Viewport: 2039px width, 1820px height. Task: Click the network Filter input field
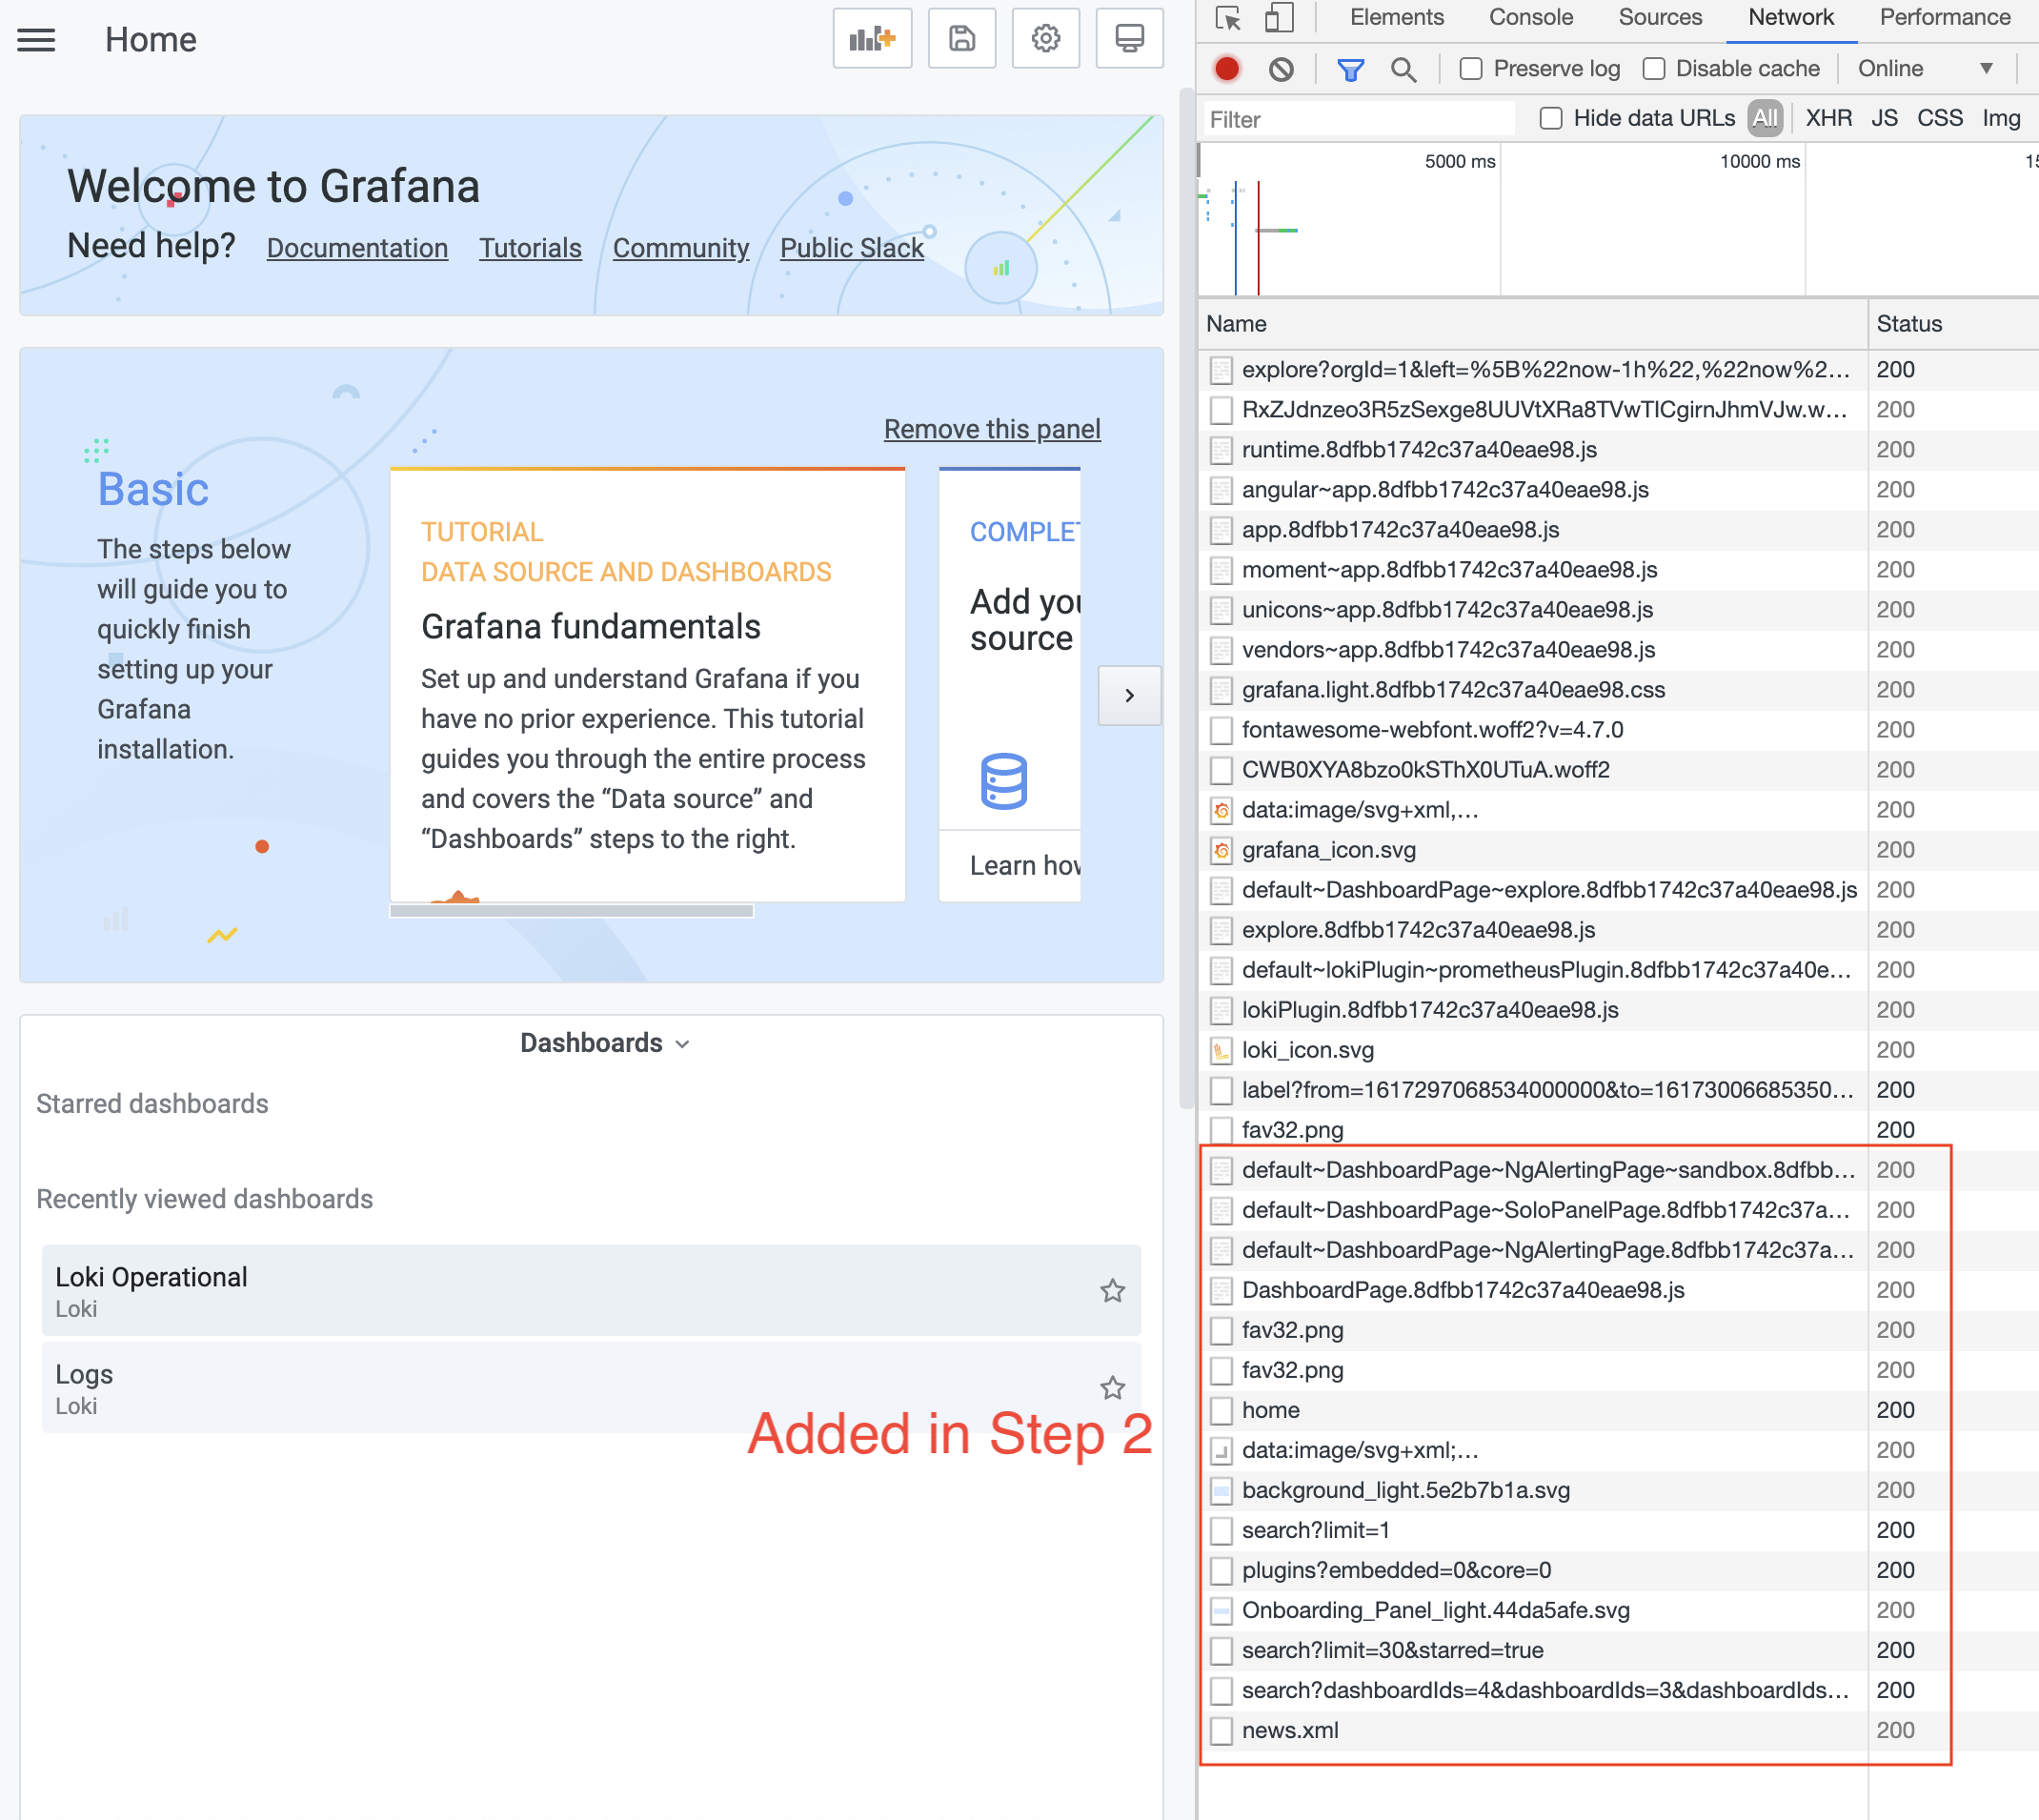1358,119
